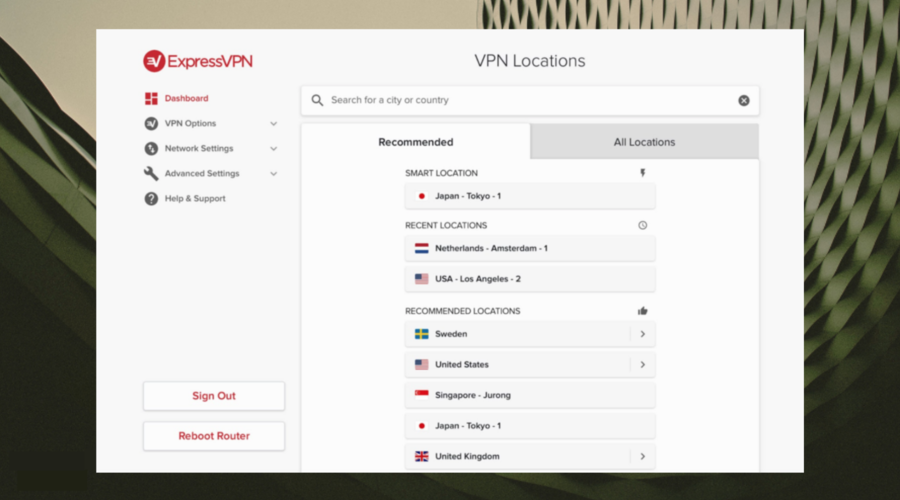Expand the Advanced Settings chevron
Image resolution: width=900 pixels, height=500 pixels.
[274, 173]
